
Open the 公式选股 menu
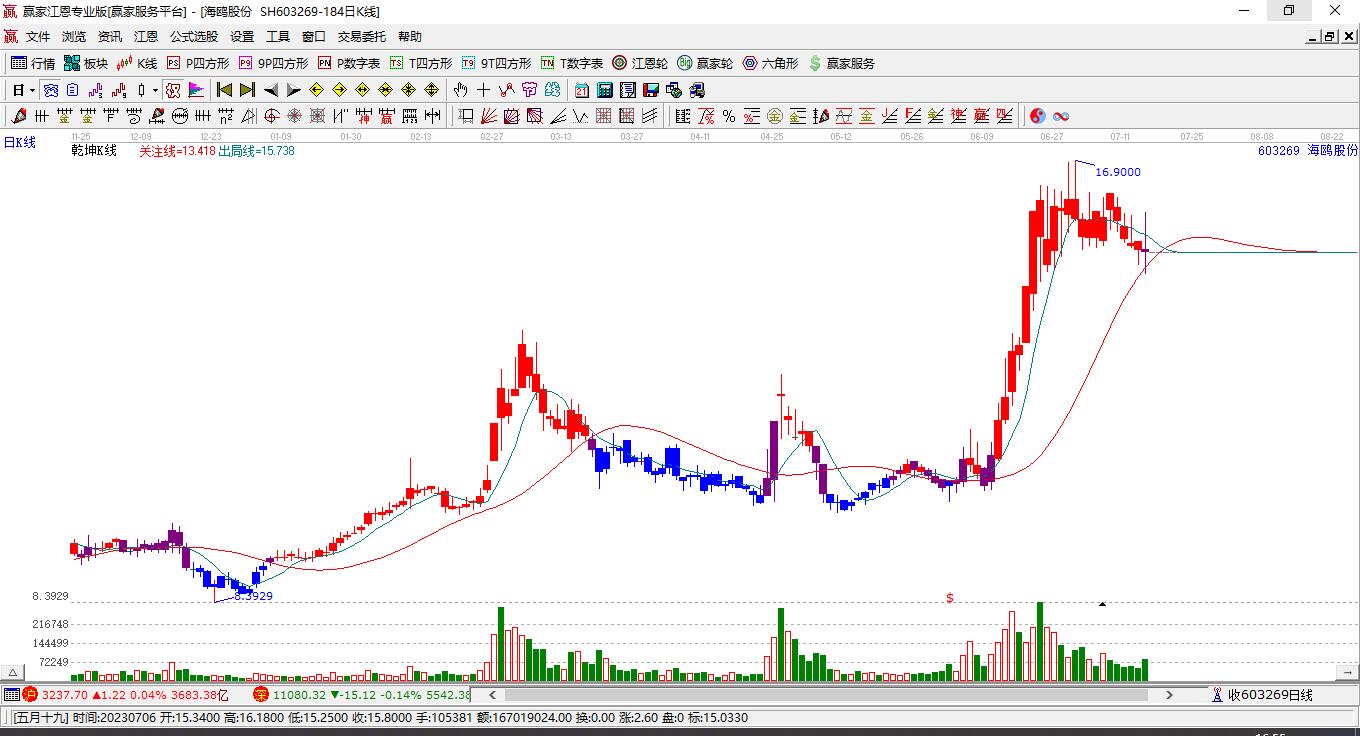coord(194,36)
